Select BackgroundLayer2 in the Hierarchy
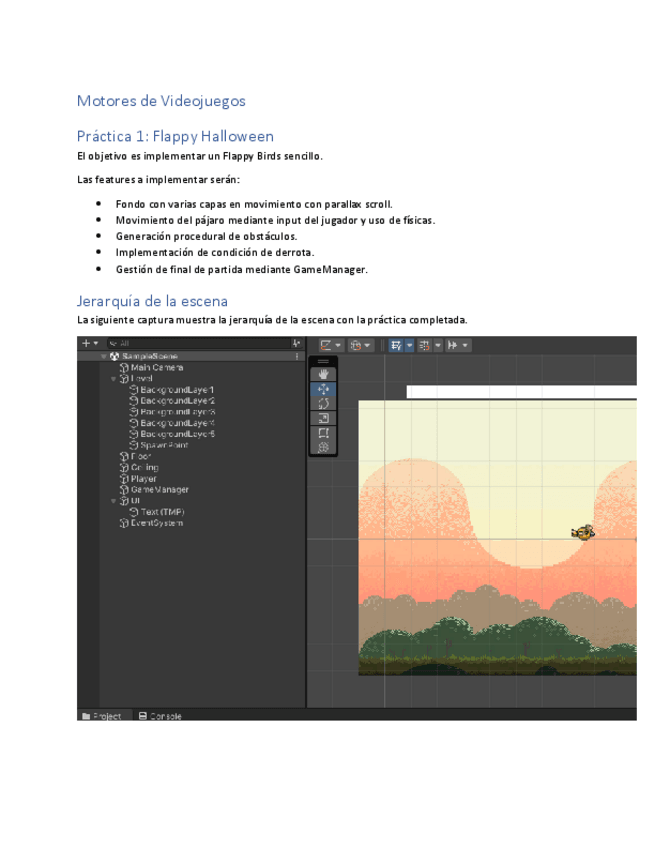The width and height of the screenshot is (655, 848). pos(177,401)
